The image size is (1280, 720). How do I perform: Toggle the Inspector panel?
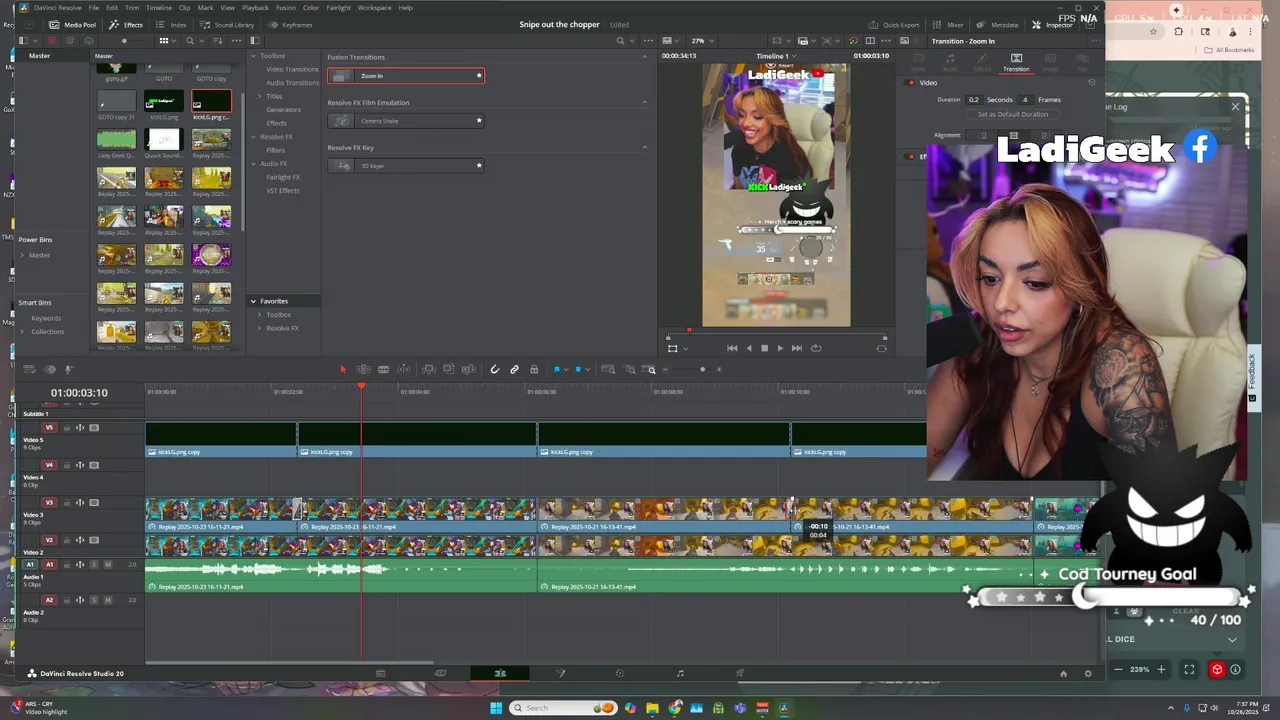coord(1052,24)
